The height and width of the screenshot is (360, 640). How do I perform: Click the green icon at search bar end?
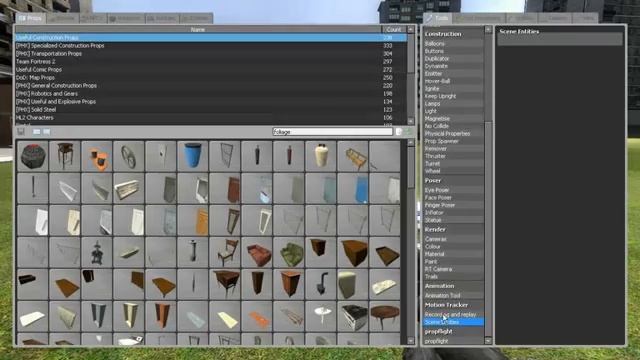pos(408,131)
